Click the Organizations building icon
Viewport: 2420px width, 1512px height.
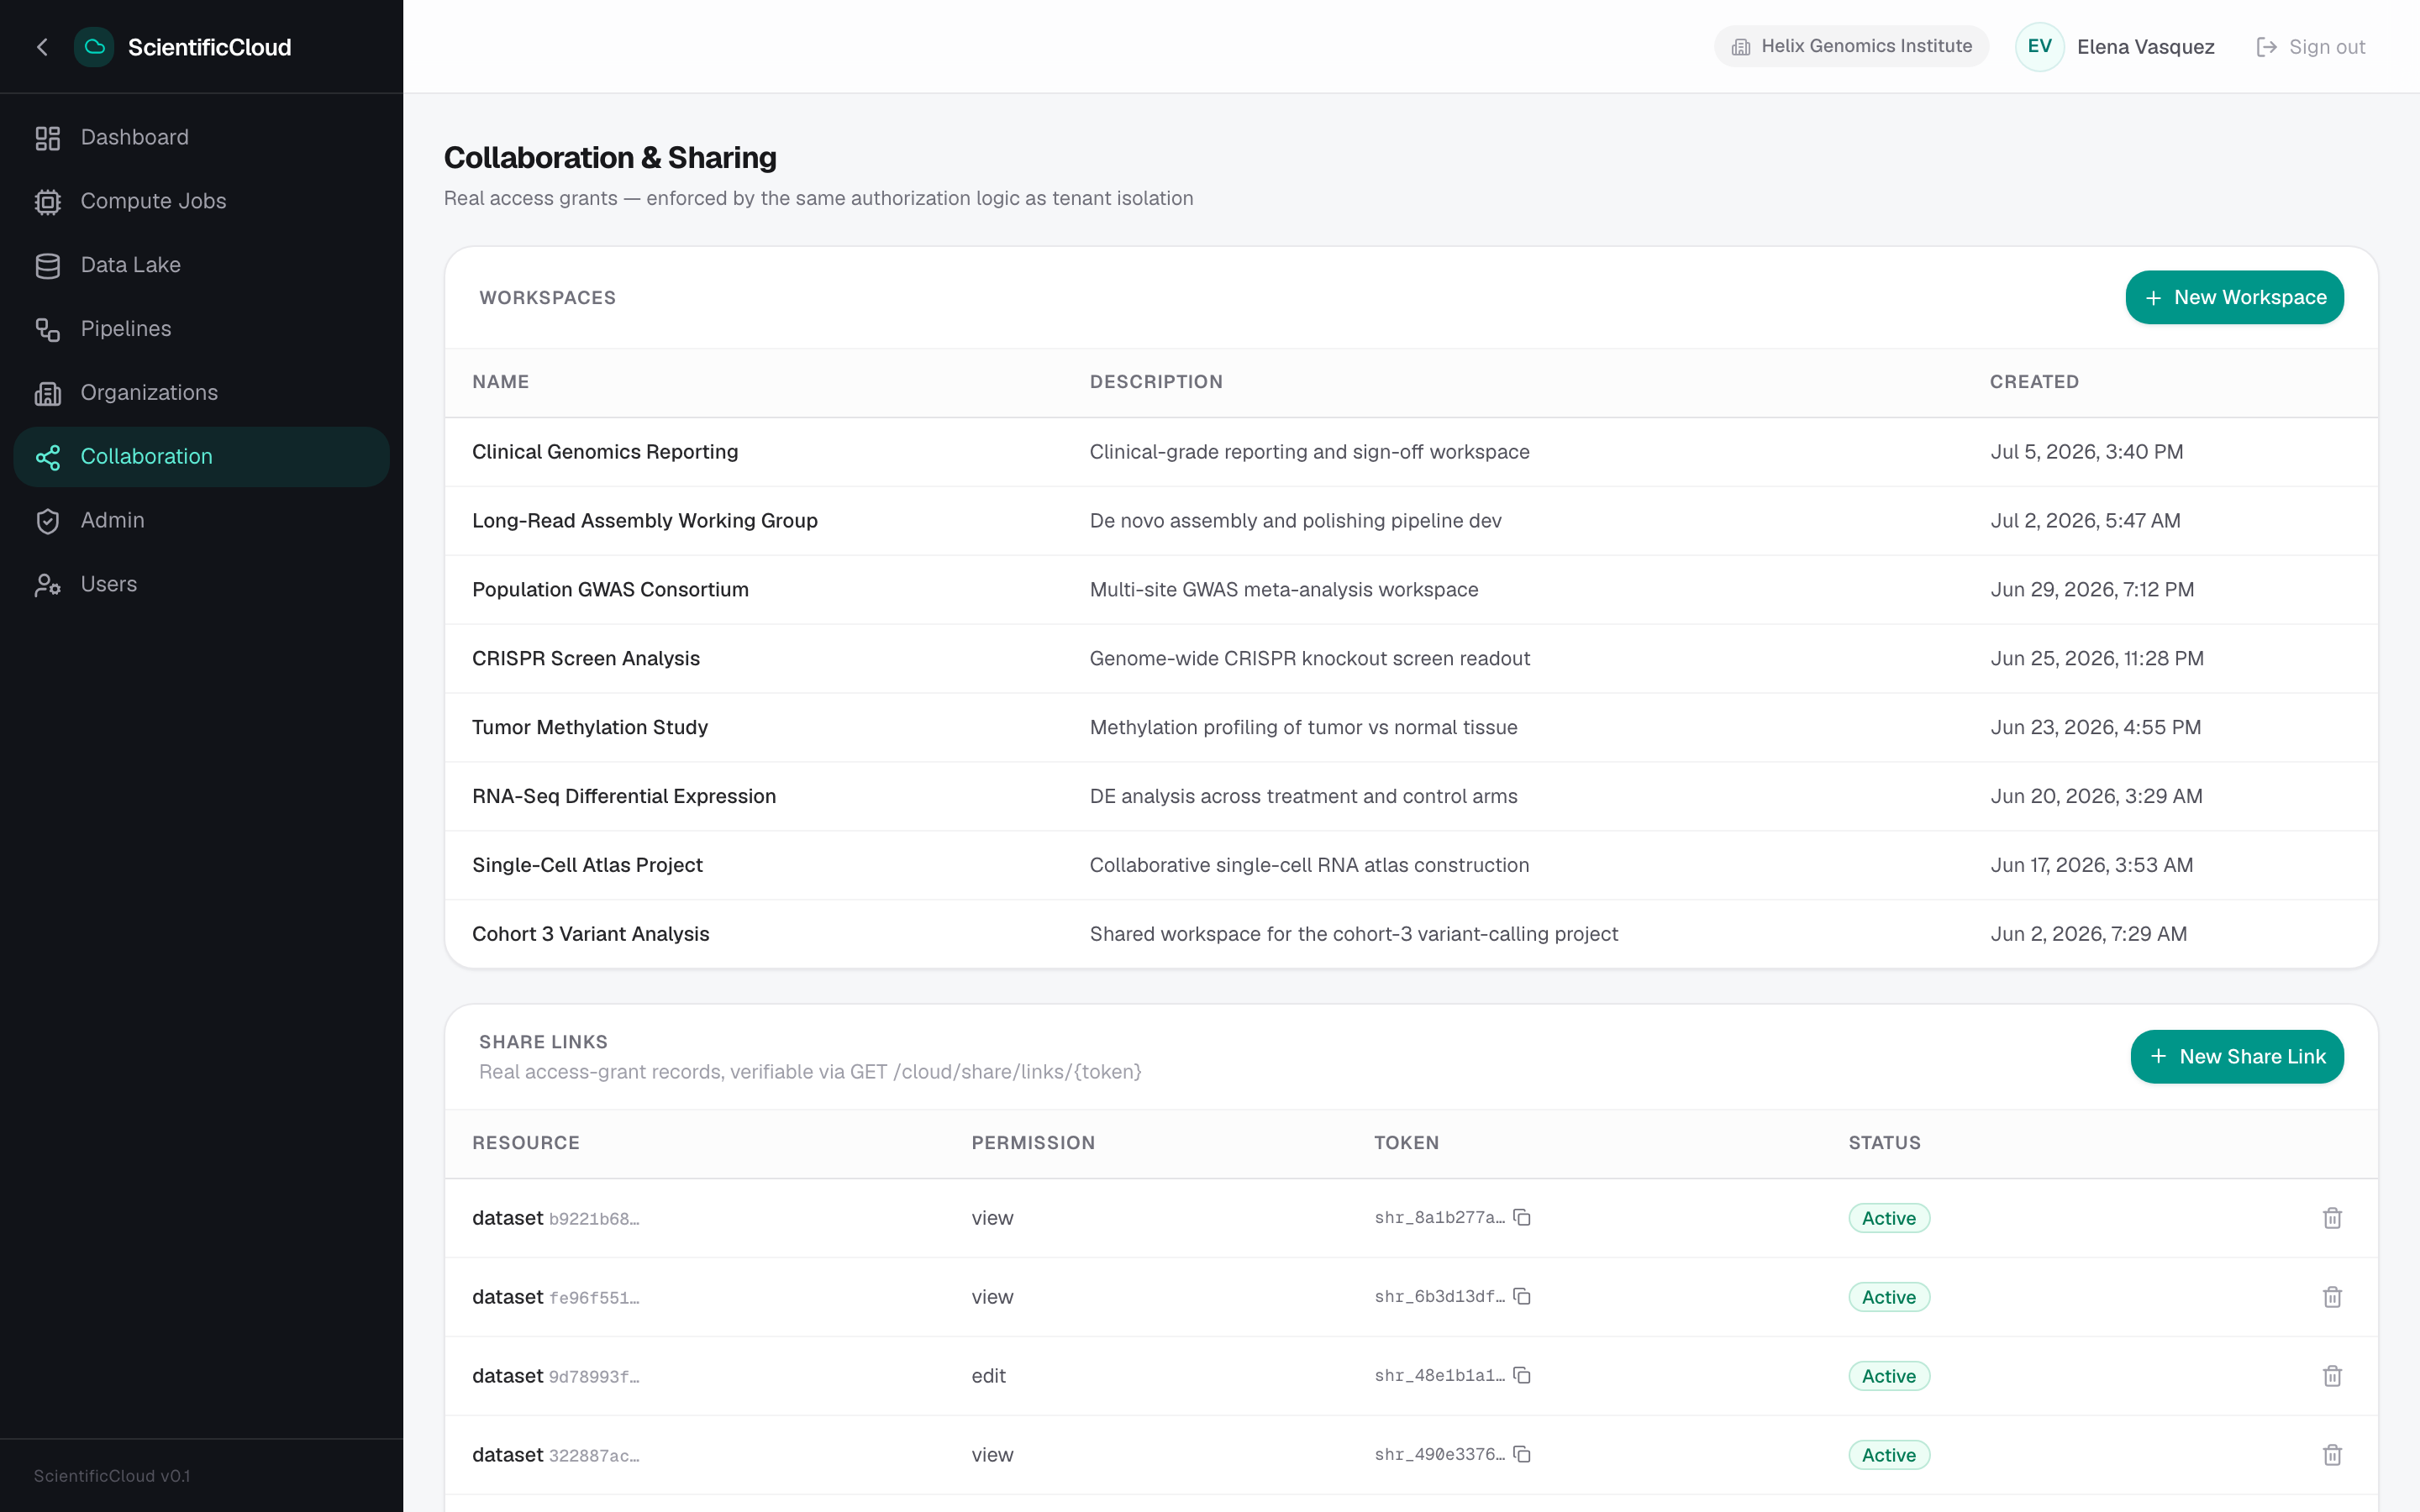tap(48, 393)
